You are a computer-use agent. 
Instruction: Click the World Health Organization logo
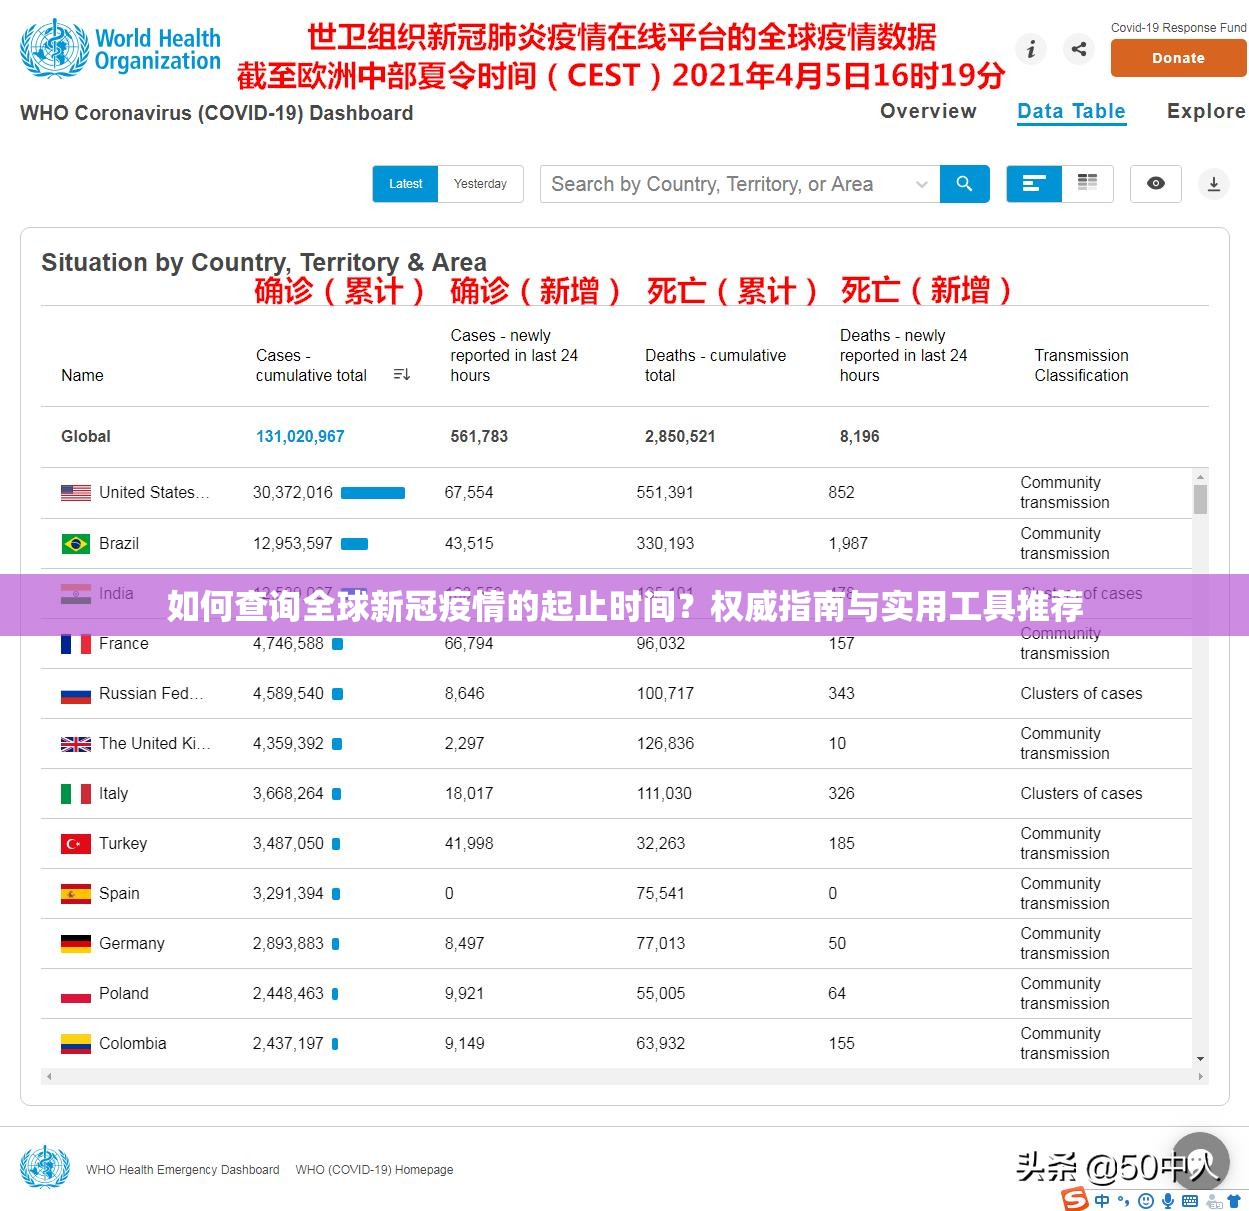tap(120, 49)
